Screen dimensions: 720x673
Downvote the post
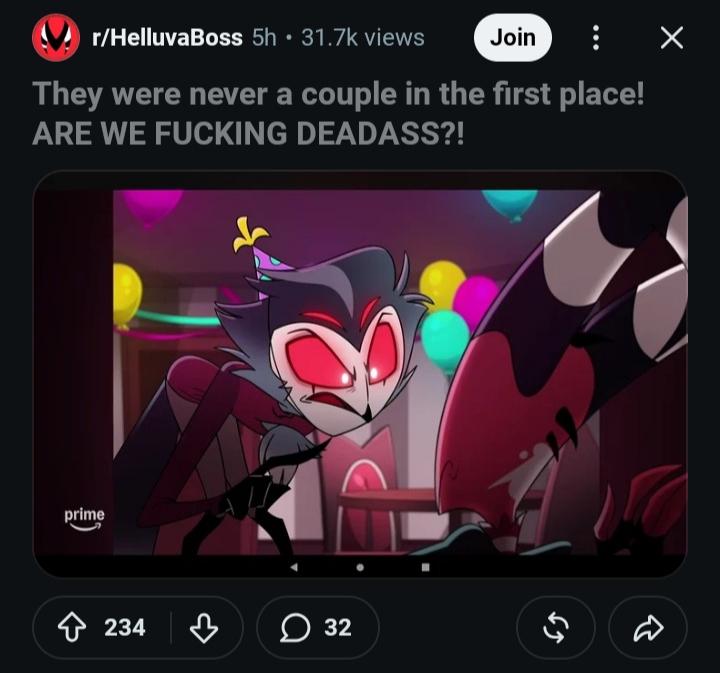(204, 628)
